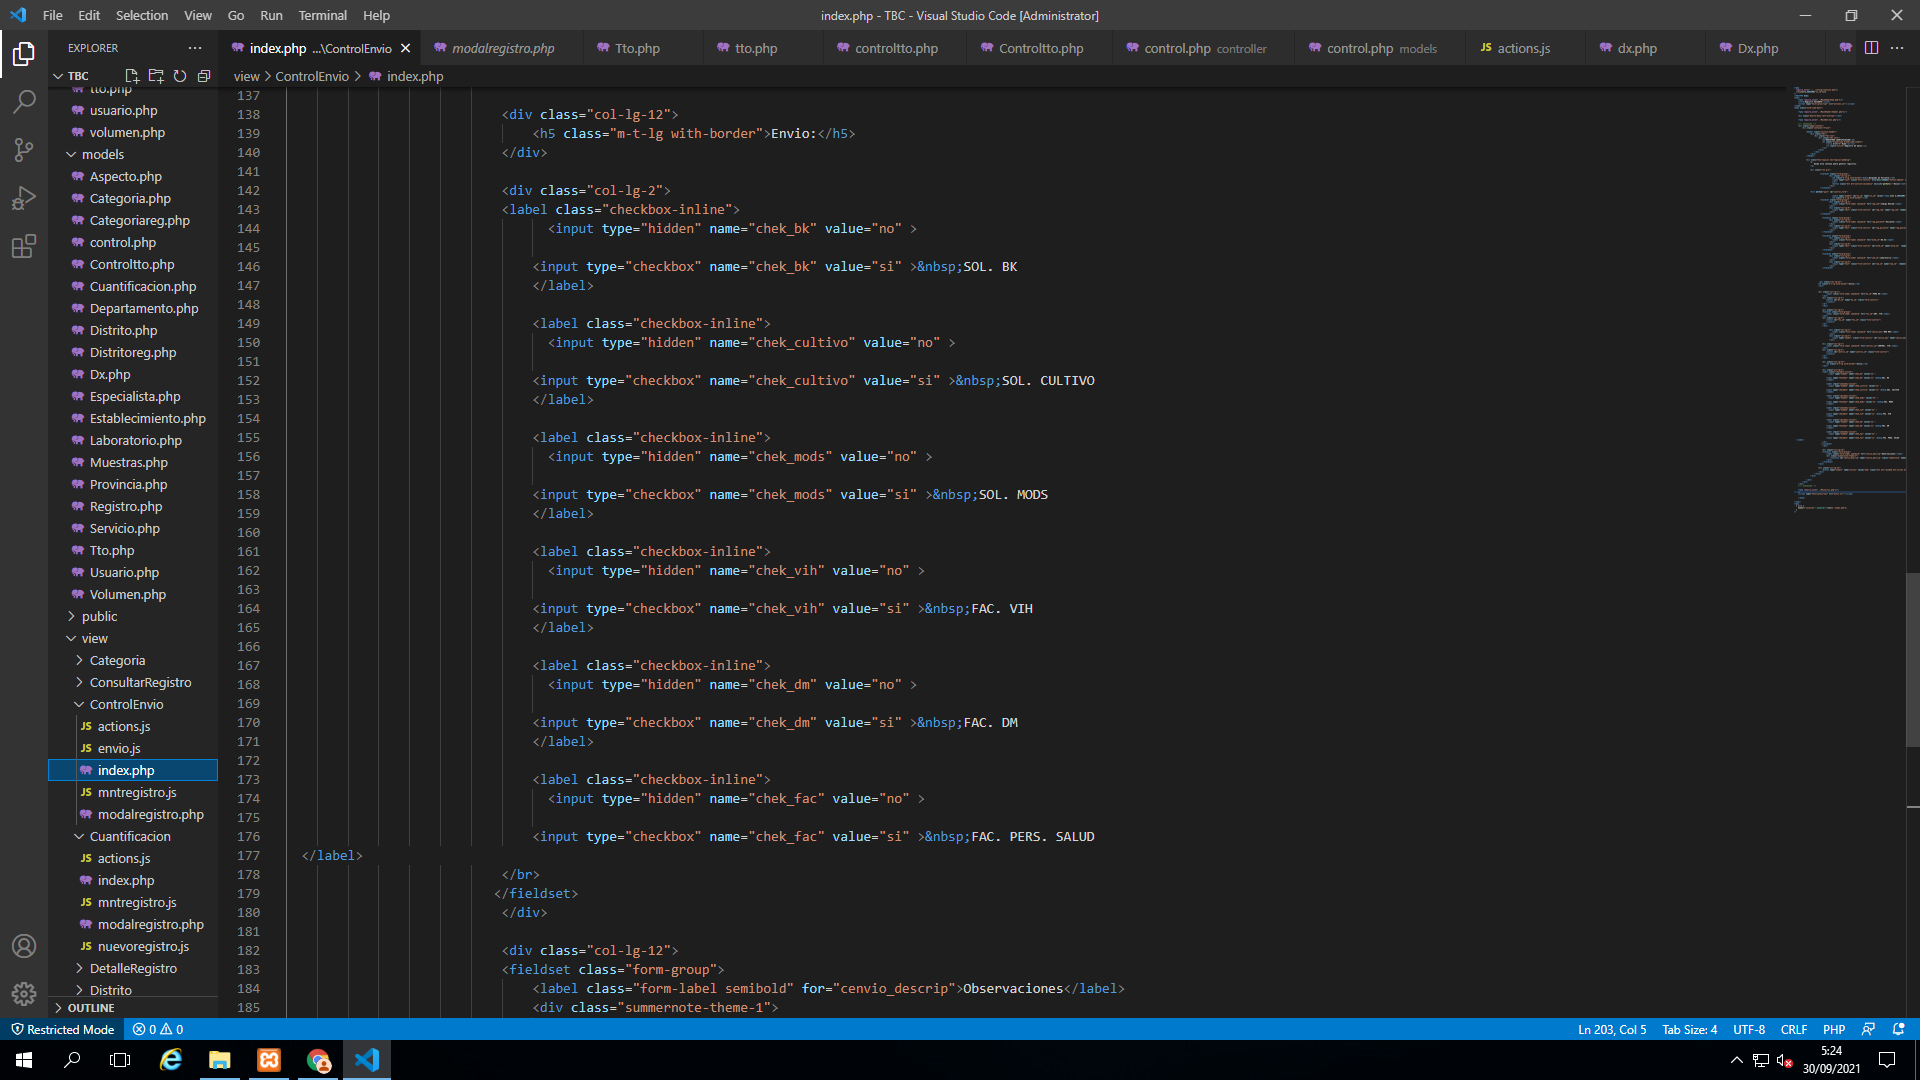
Task: Open Source Control view
Action: tap(24, 150)
